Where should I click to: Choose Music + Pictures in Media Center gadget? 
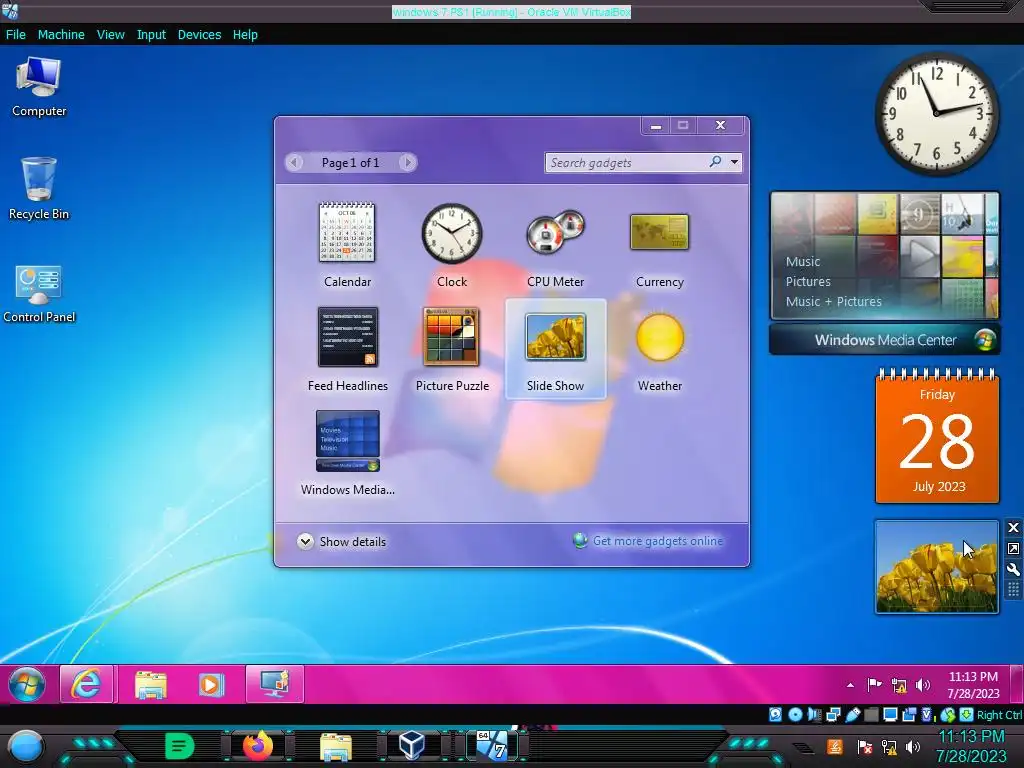coord(833,302)
